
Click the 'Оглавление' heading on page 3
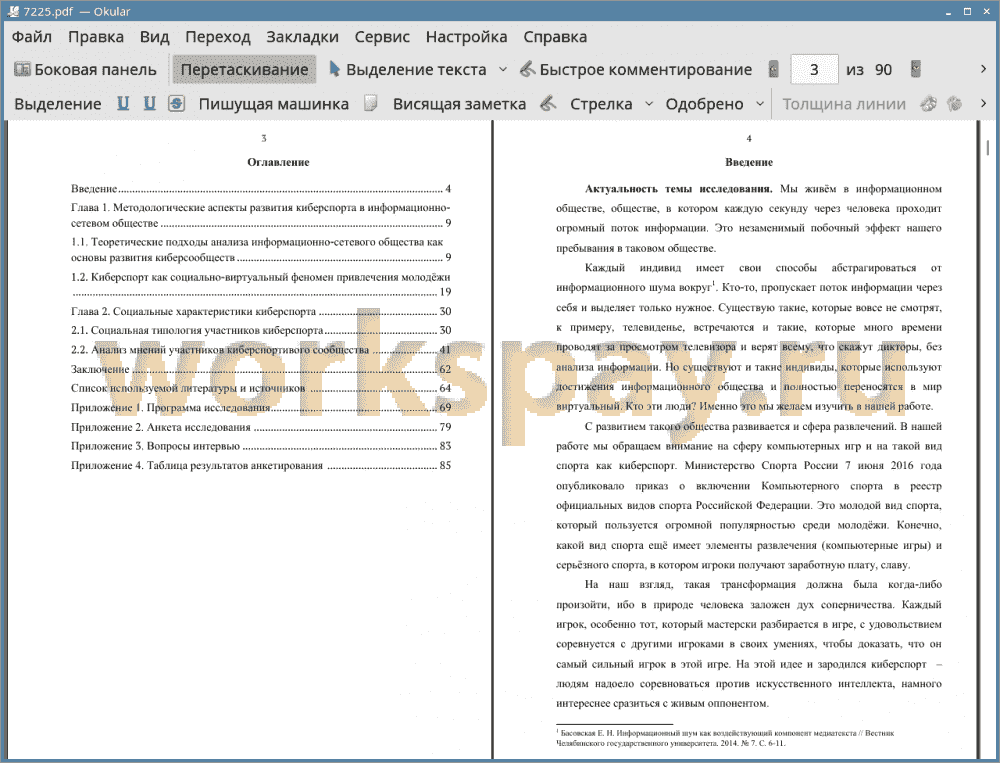pos(278,162)
